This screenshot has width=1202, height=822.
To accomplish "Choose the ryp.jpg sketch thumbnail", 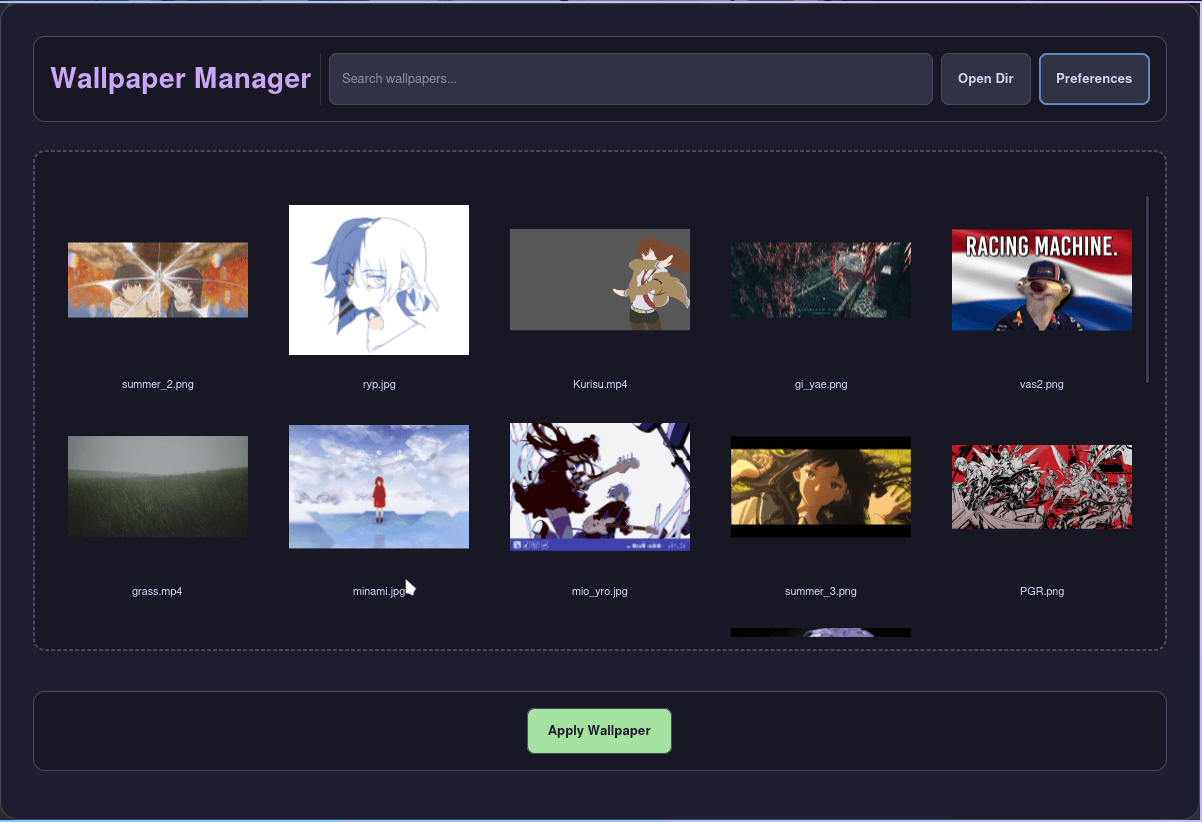I will [379, 280].
